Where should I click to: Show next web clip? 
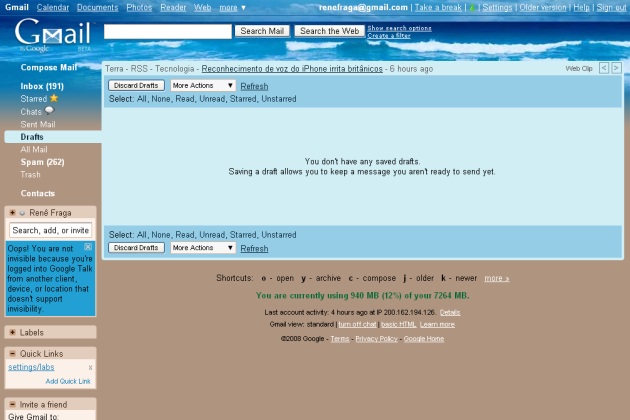pos(616,68)
